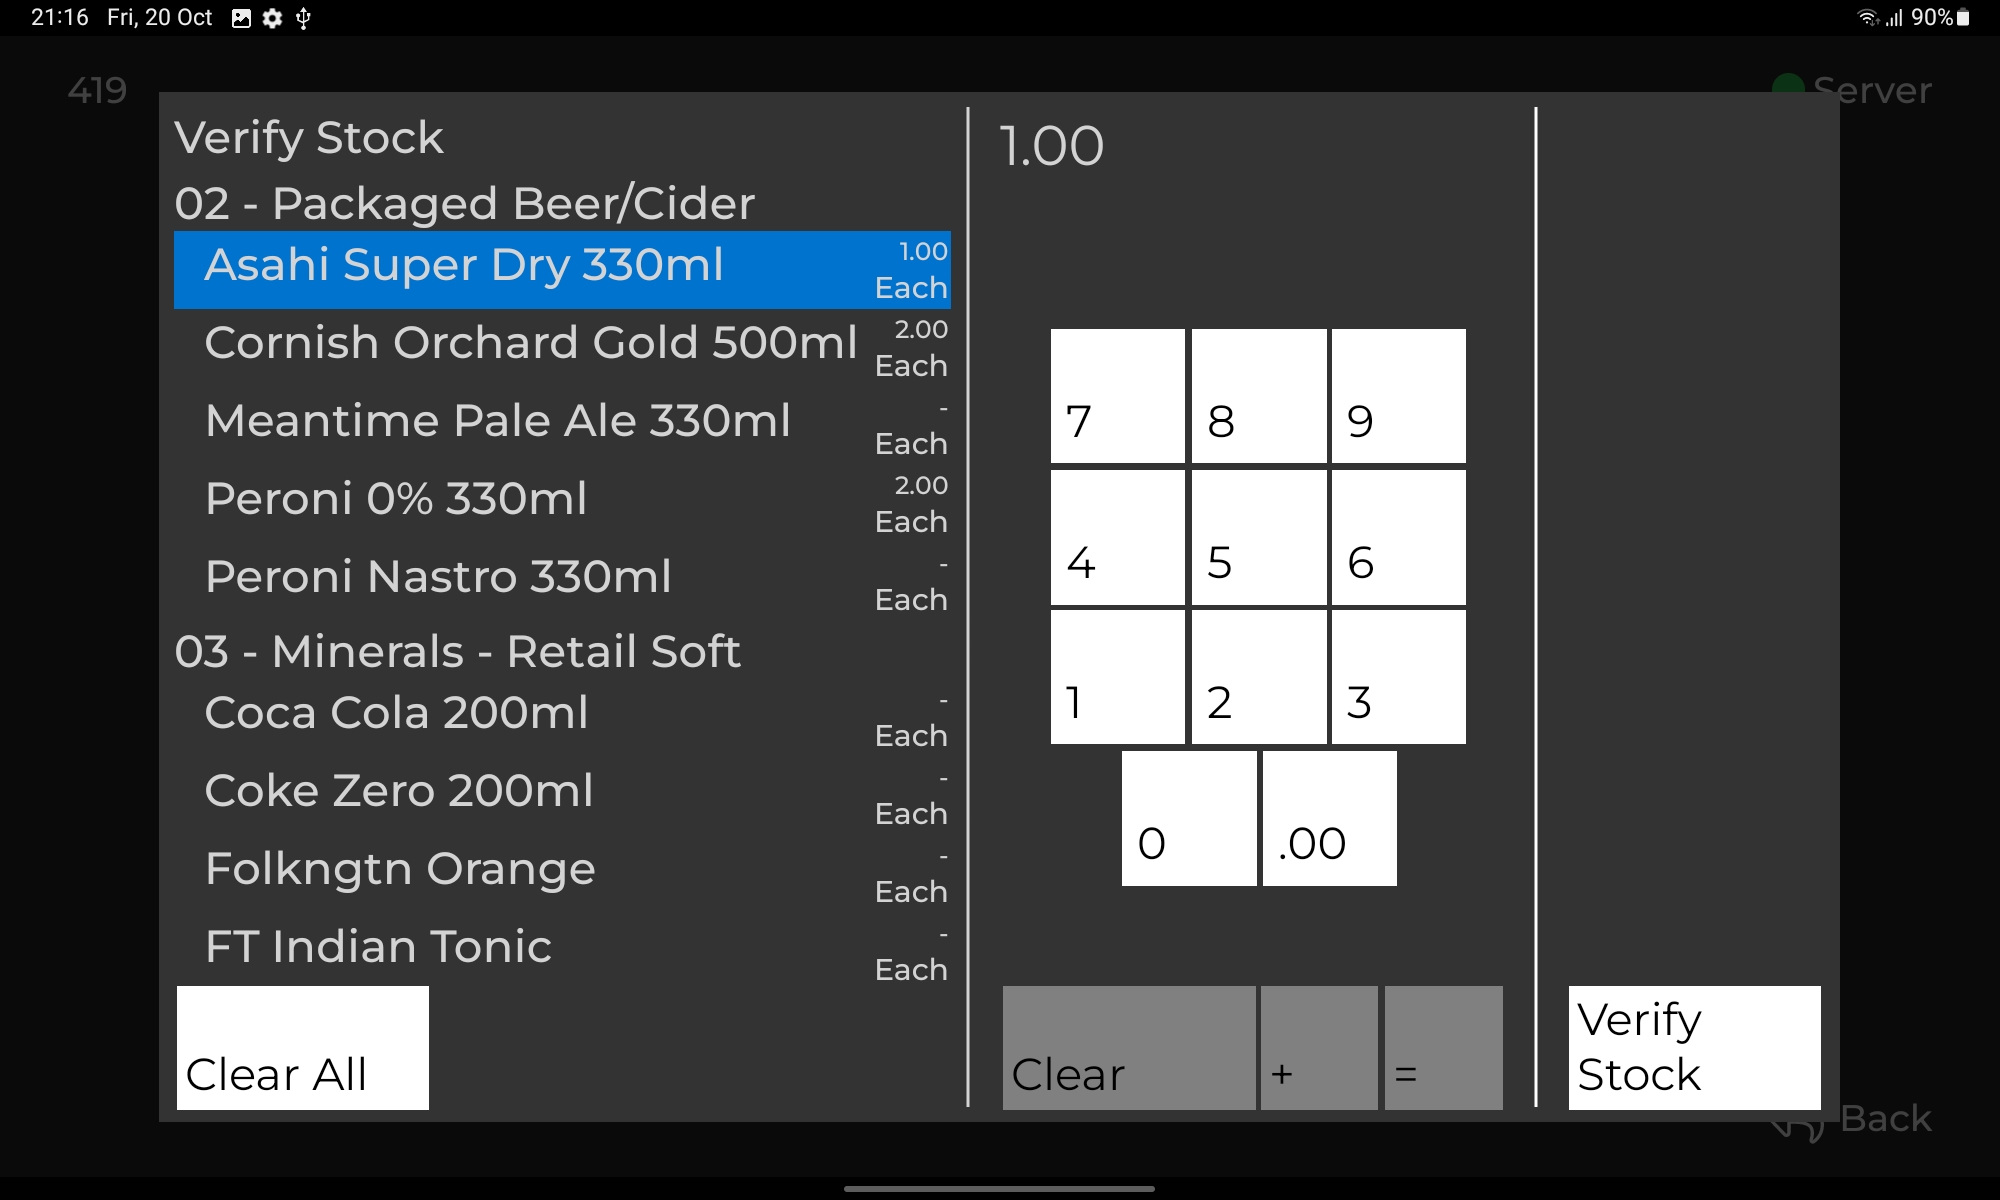Click the 02 - Packaged Beer/Cider heading
The image size is (2000, 1200).
point(463,202)
